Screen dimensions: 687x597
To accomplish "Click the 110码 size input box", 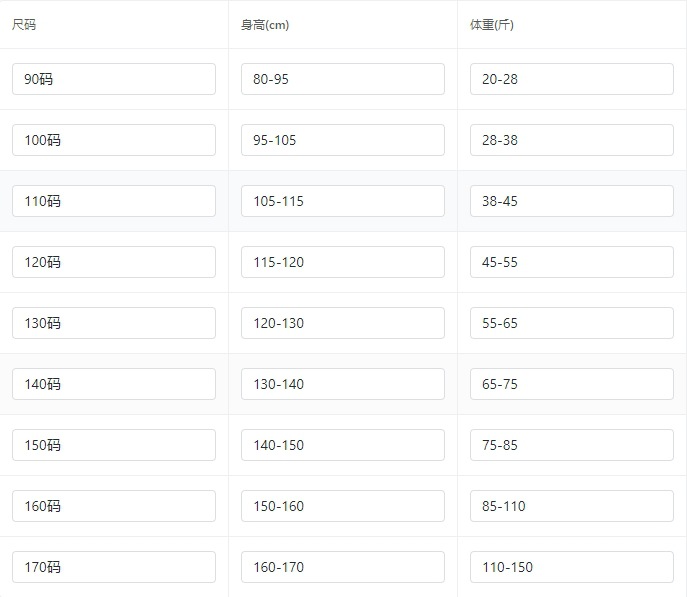I will tap(114, 201).
